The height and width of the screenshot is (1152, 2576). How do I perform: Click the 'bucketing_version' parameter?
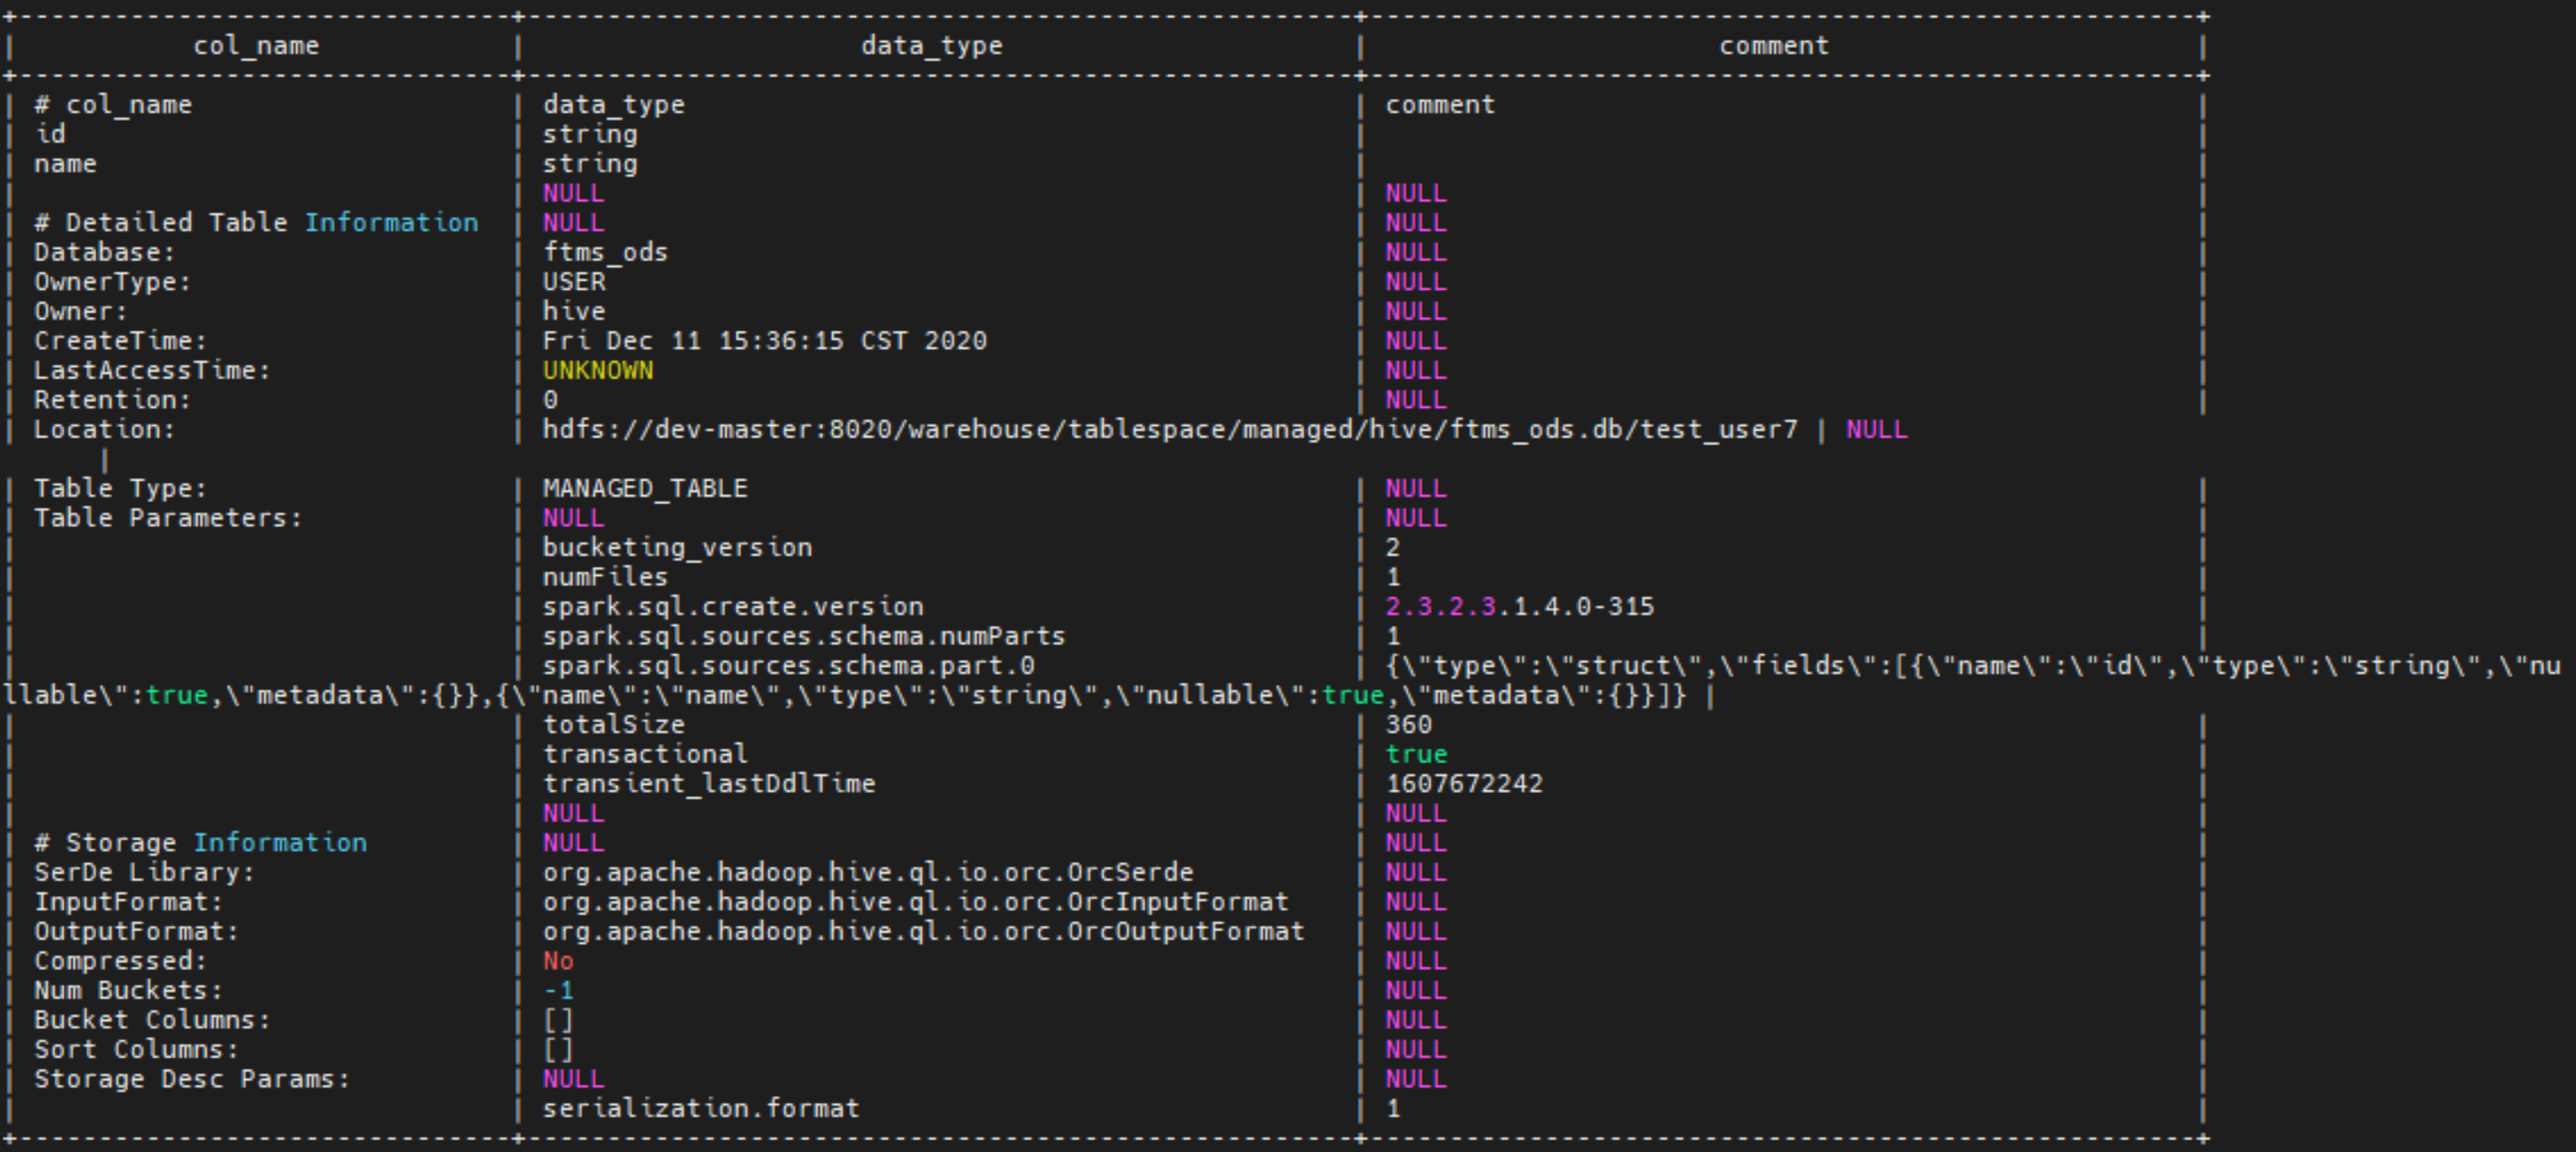coord(677,548)
